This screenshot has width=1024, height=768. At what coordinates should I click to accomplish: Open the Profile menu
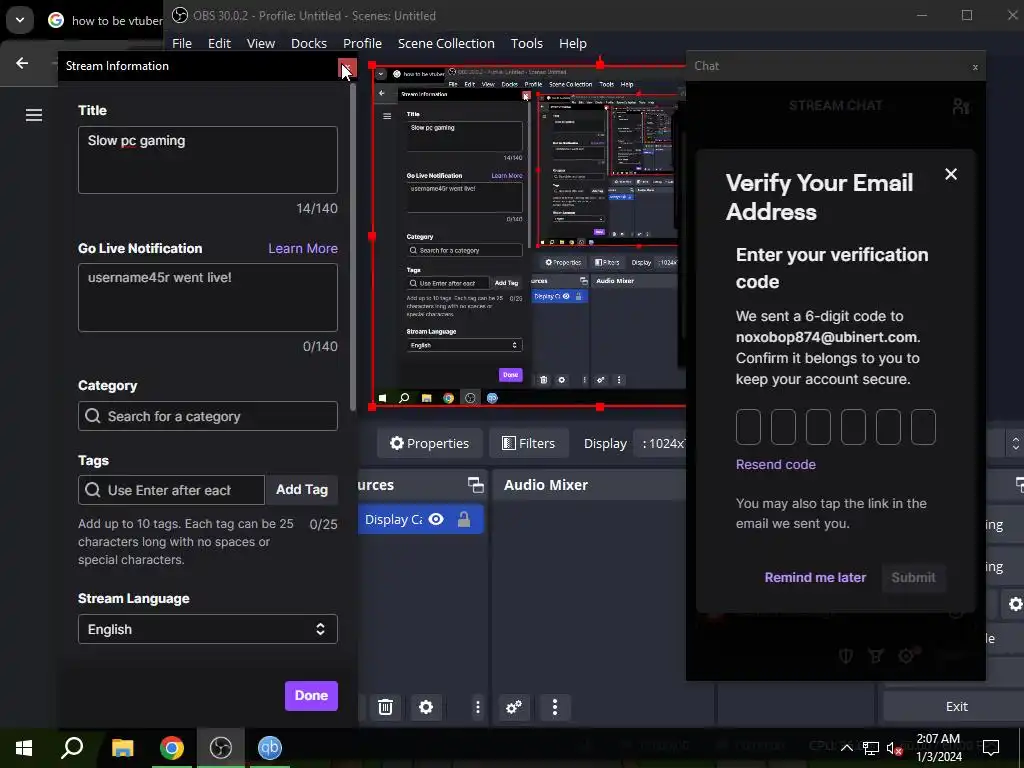362,43
